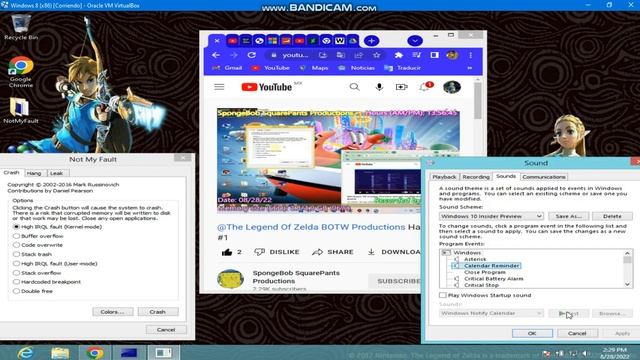
Task: Switch to the Hang tab
Action: (x=34, y=173)
